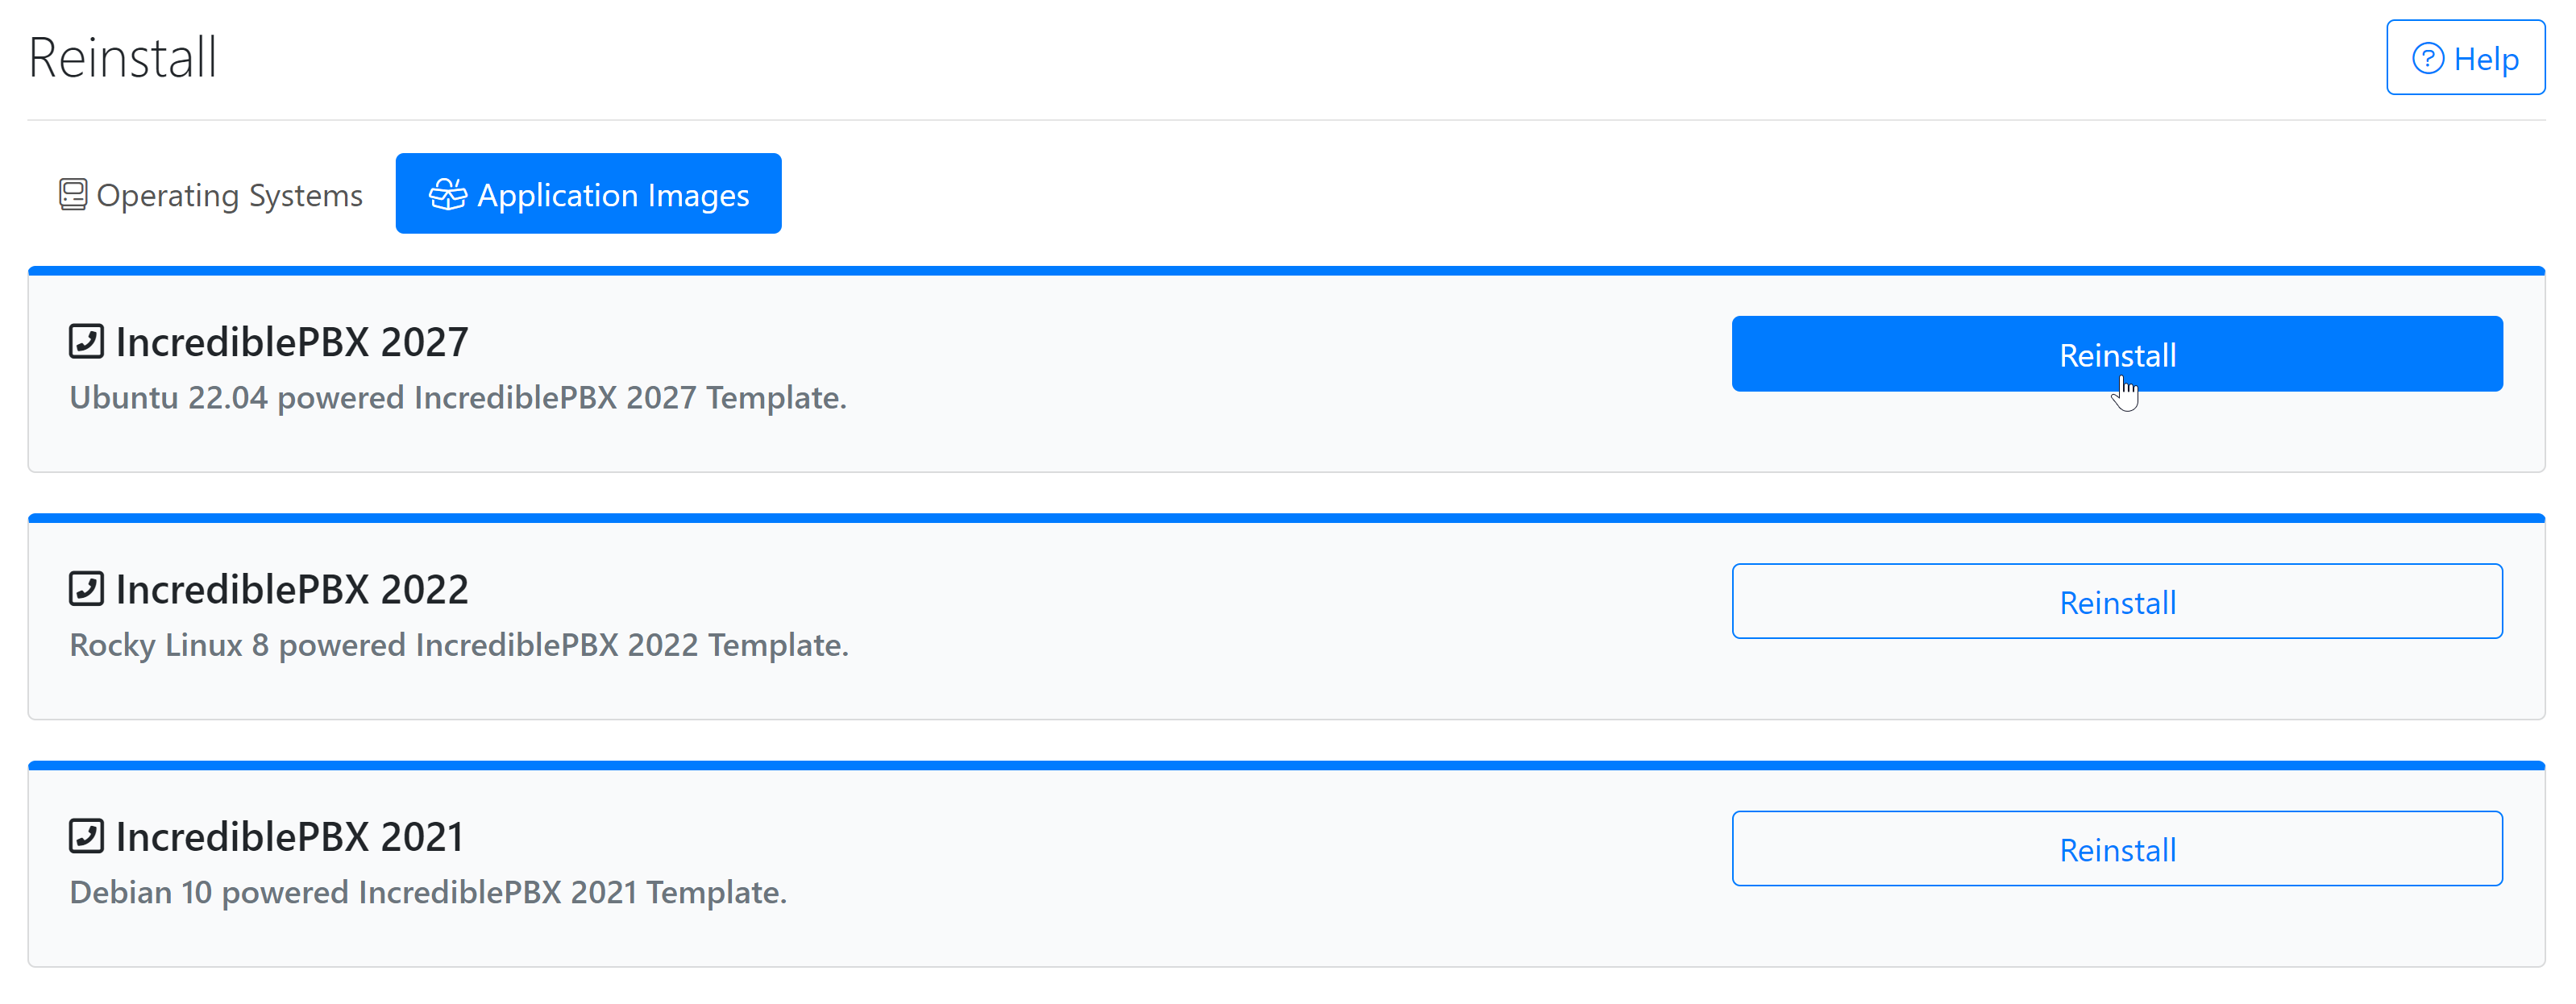Click the box icon in Application Images tab
2576x1004 pixels.
tap(448, 195)
